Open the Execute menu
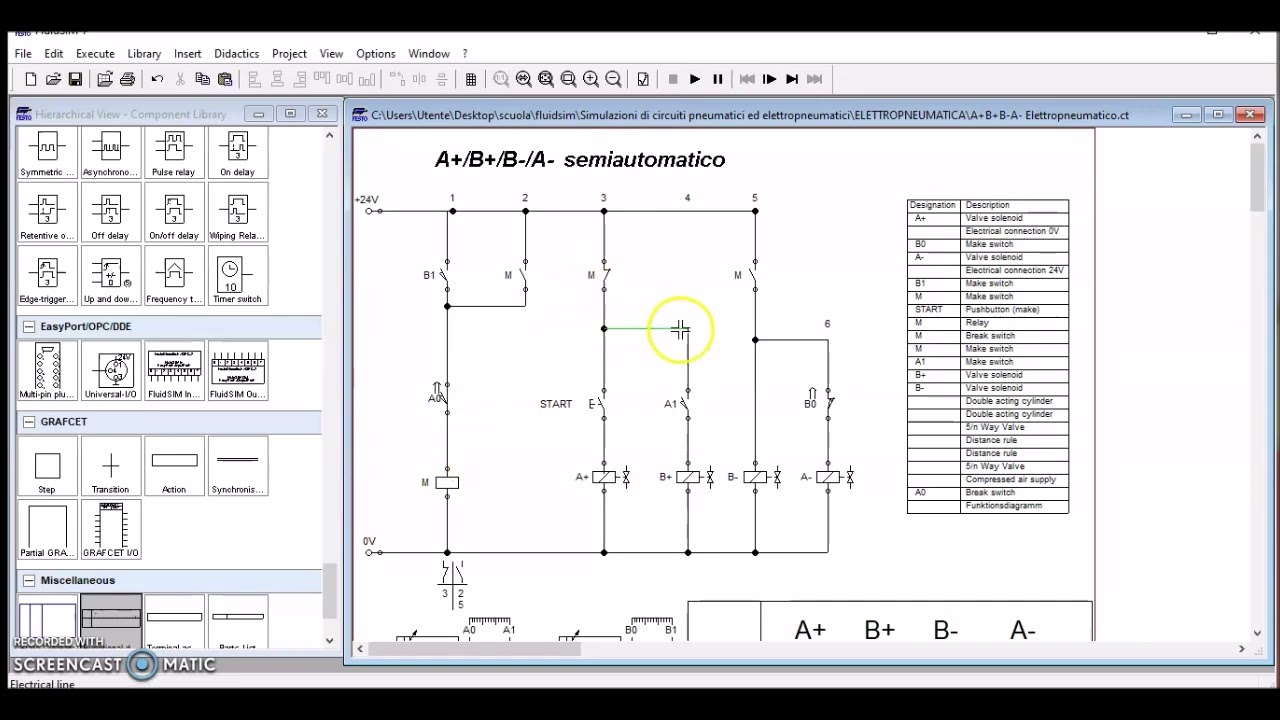The width and height of the screenshot is (1280, 720). tap(95, 54)
